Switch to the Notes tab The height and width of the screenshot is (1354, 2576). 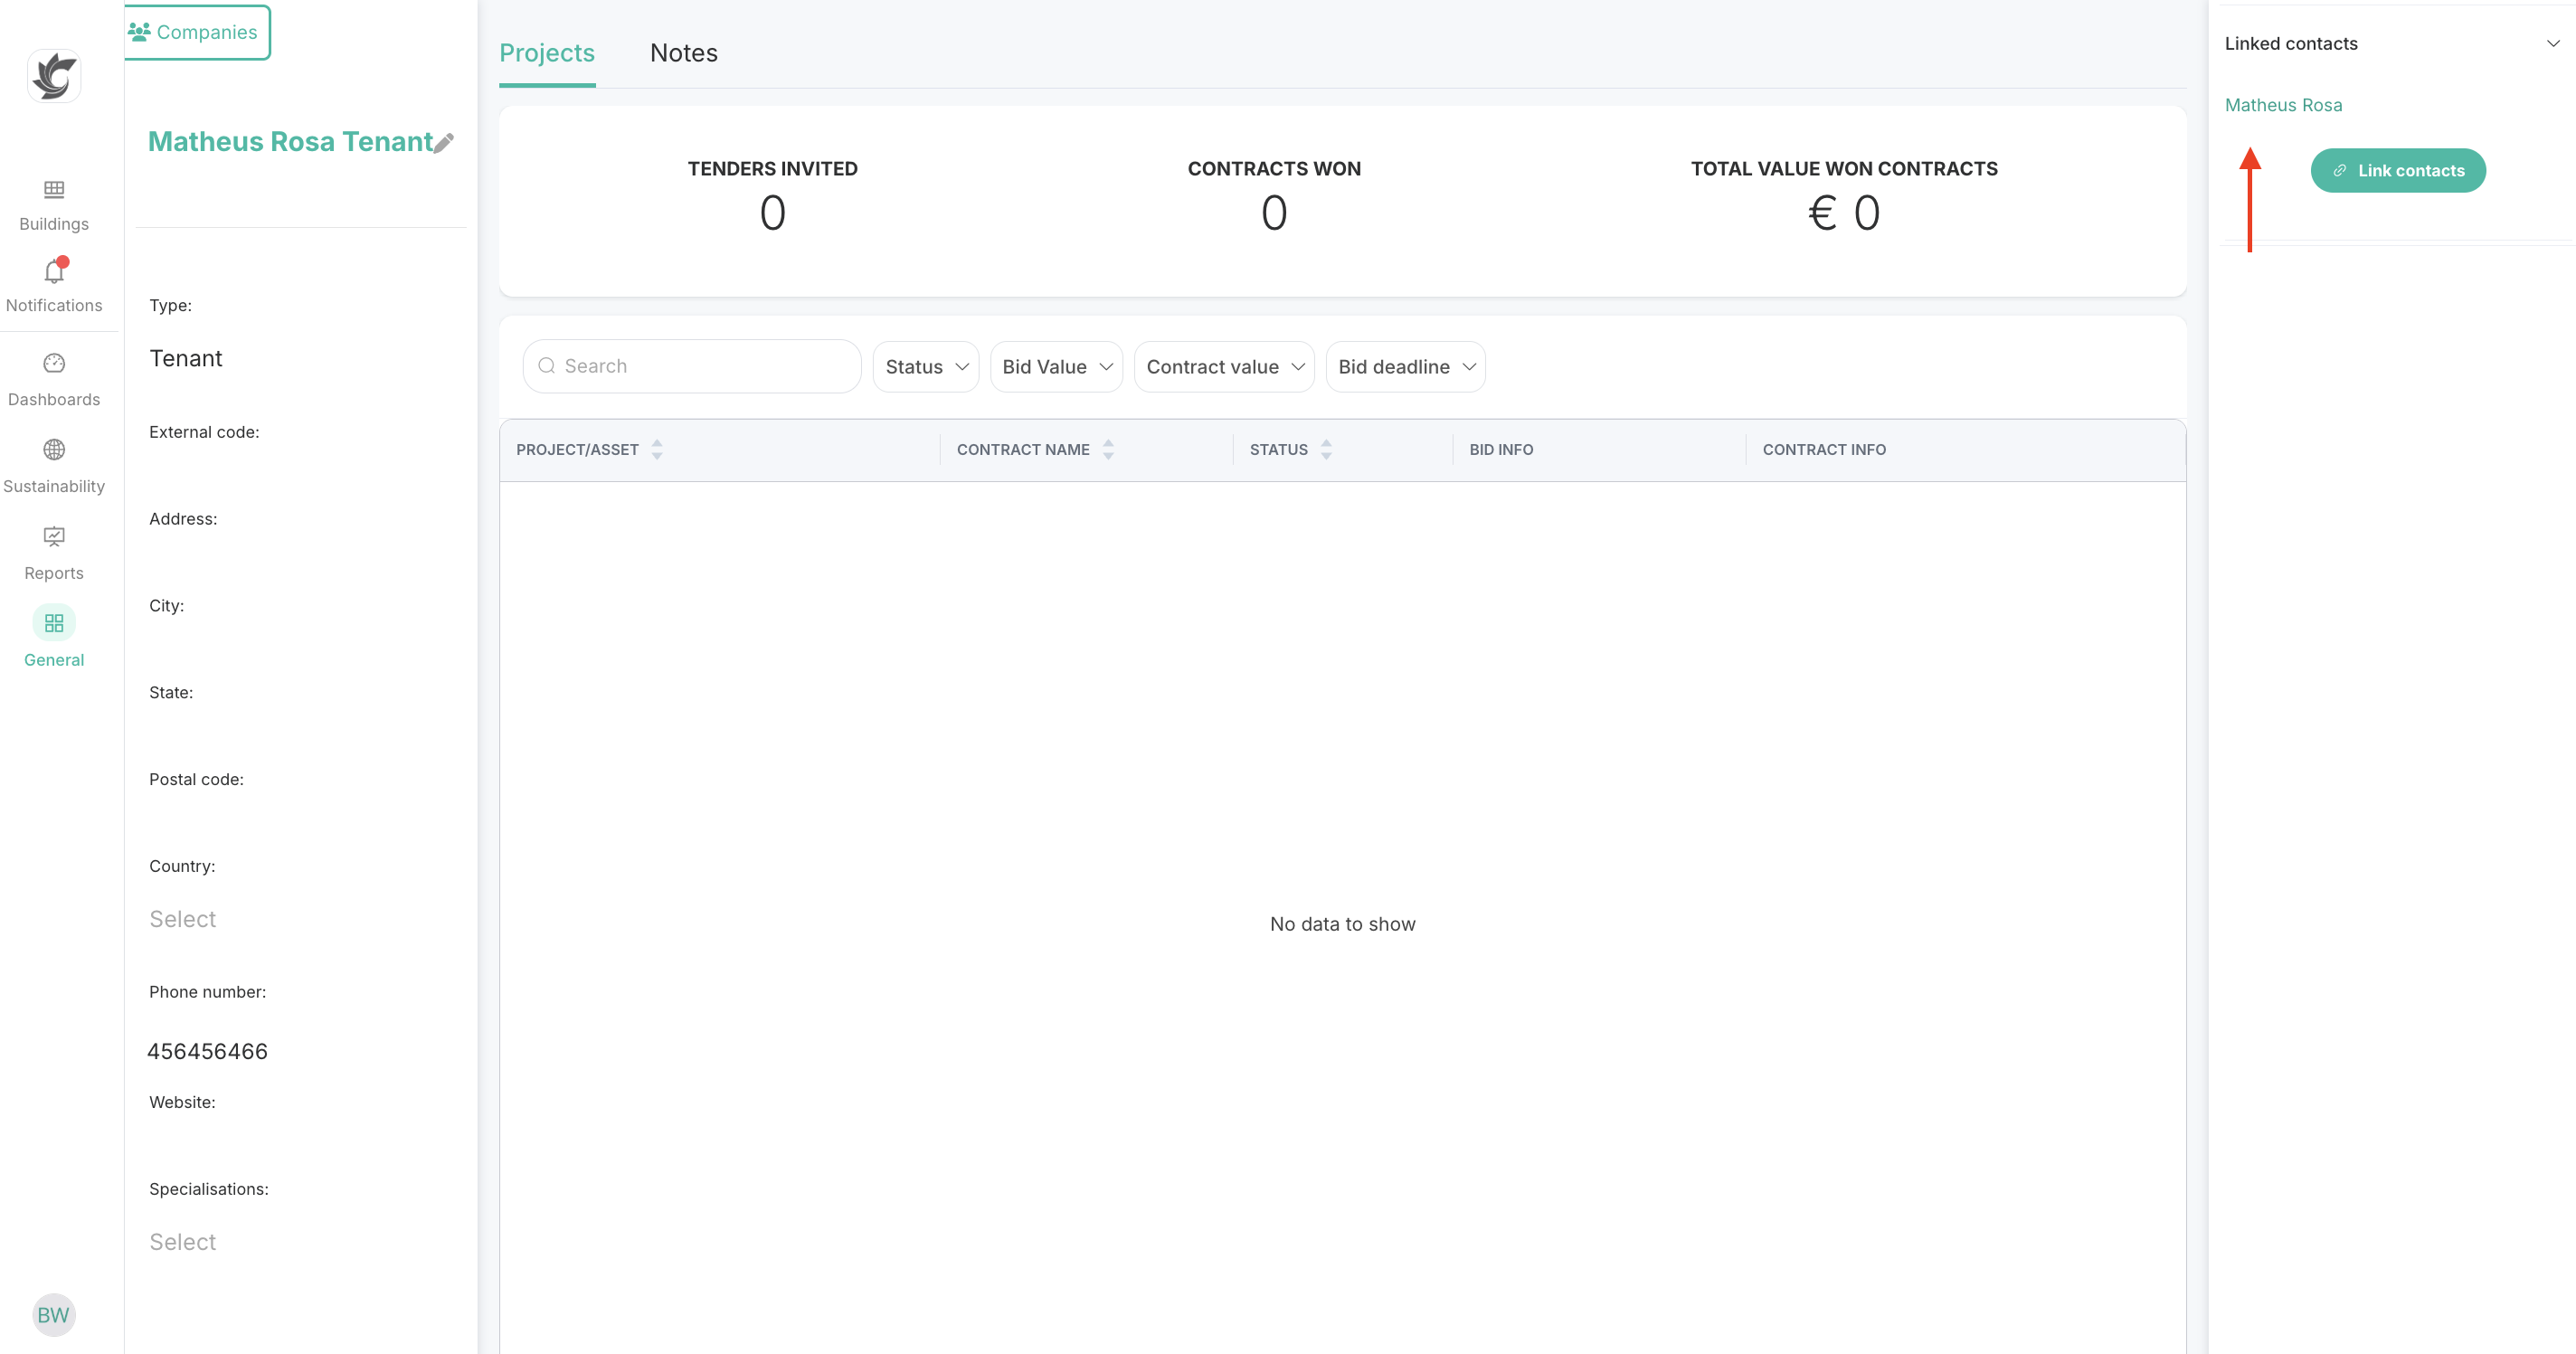(684, 53)
